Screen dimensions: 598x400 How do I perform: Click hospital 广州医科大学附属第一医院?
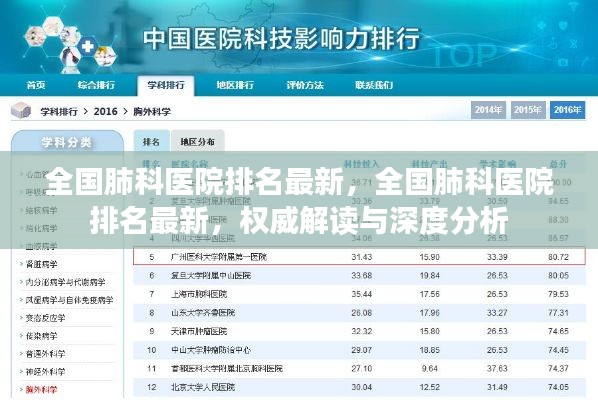(x=219, y=257)
